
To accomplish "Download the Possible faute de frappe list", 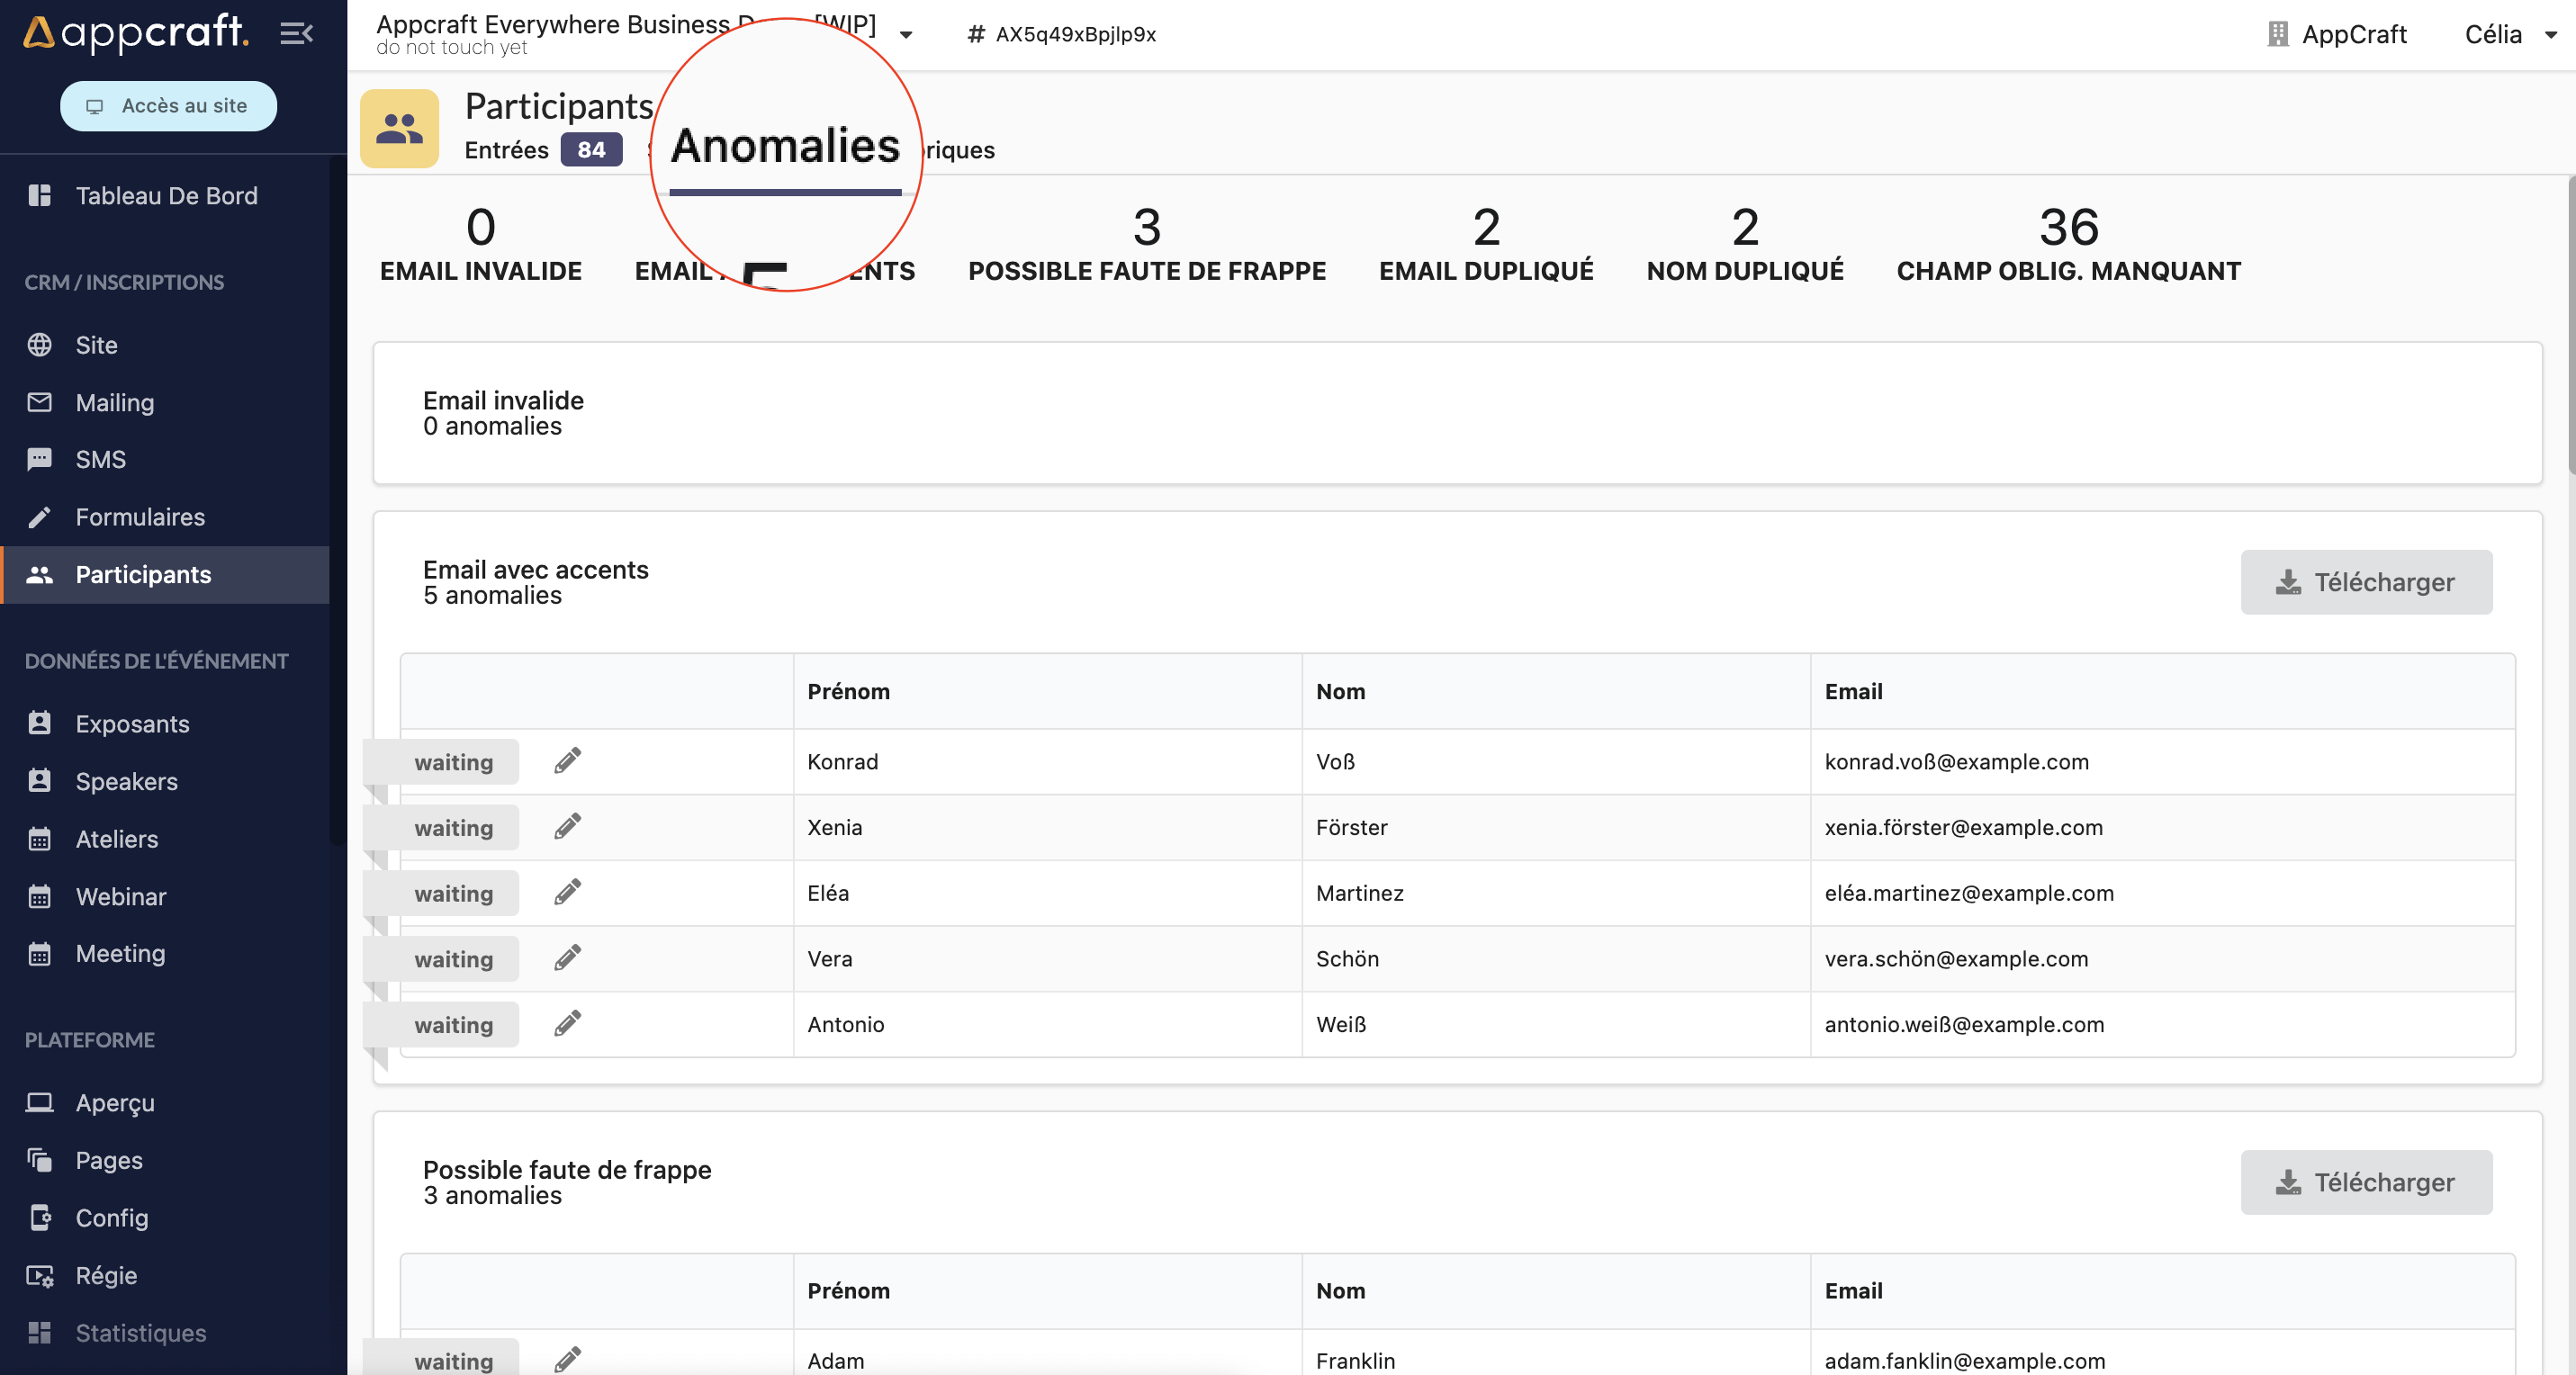I will (x=2365, y=1182).
